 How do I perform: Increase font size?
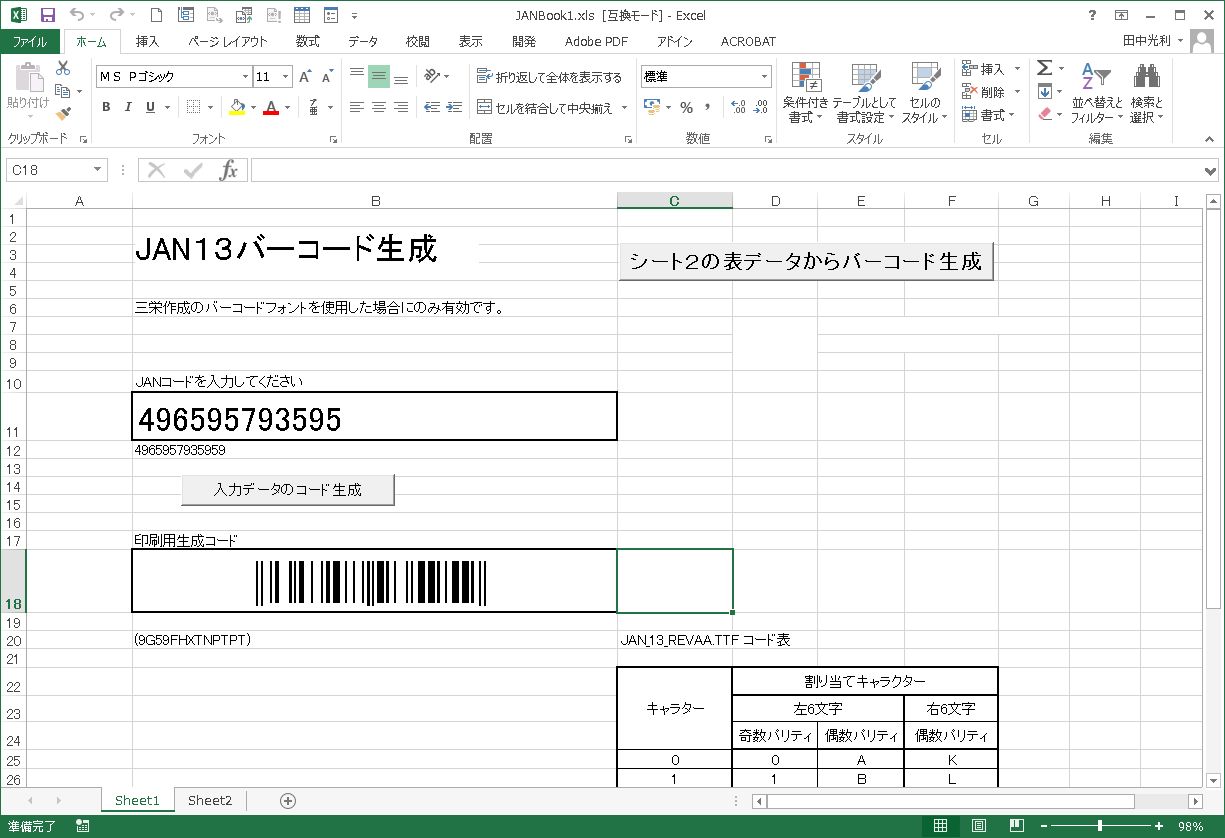pyautogui.click(x=305, y=77)
